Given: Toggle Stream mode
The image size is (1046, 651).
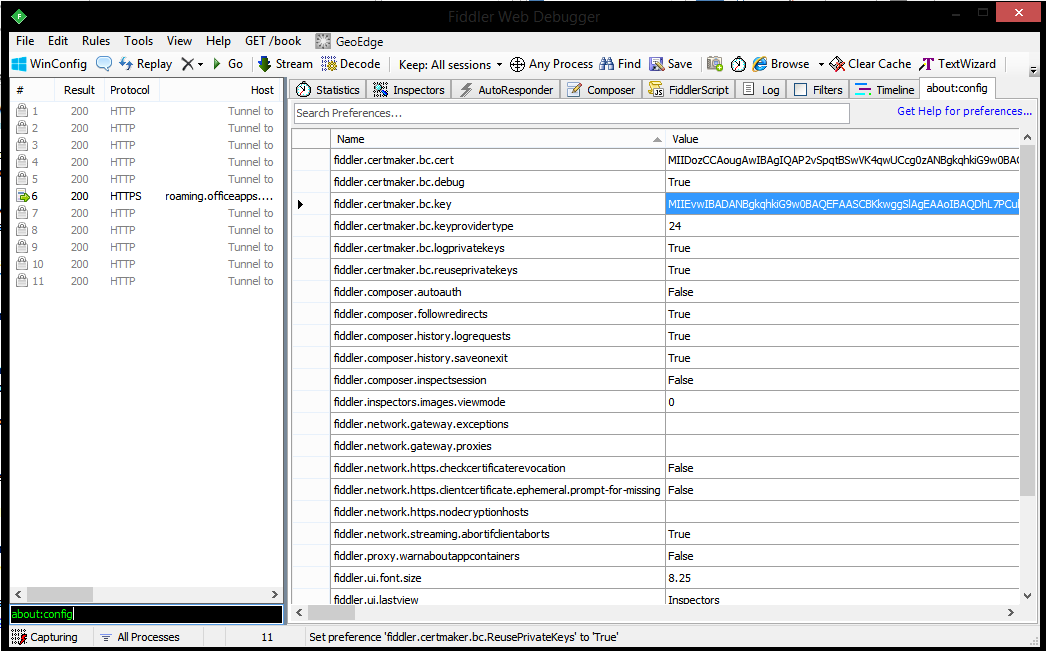Looking at the screenshot, I should tap(285, 64).
